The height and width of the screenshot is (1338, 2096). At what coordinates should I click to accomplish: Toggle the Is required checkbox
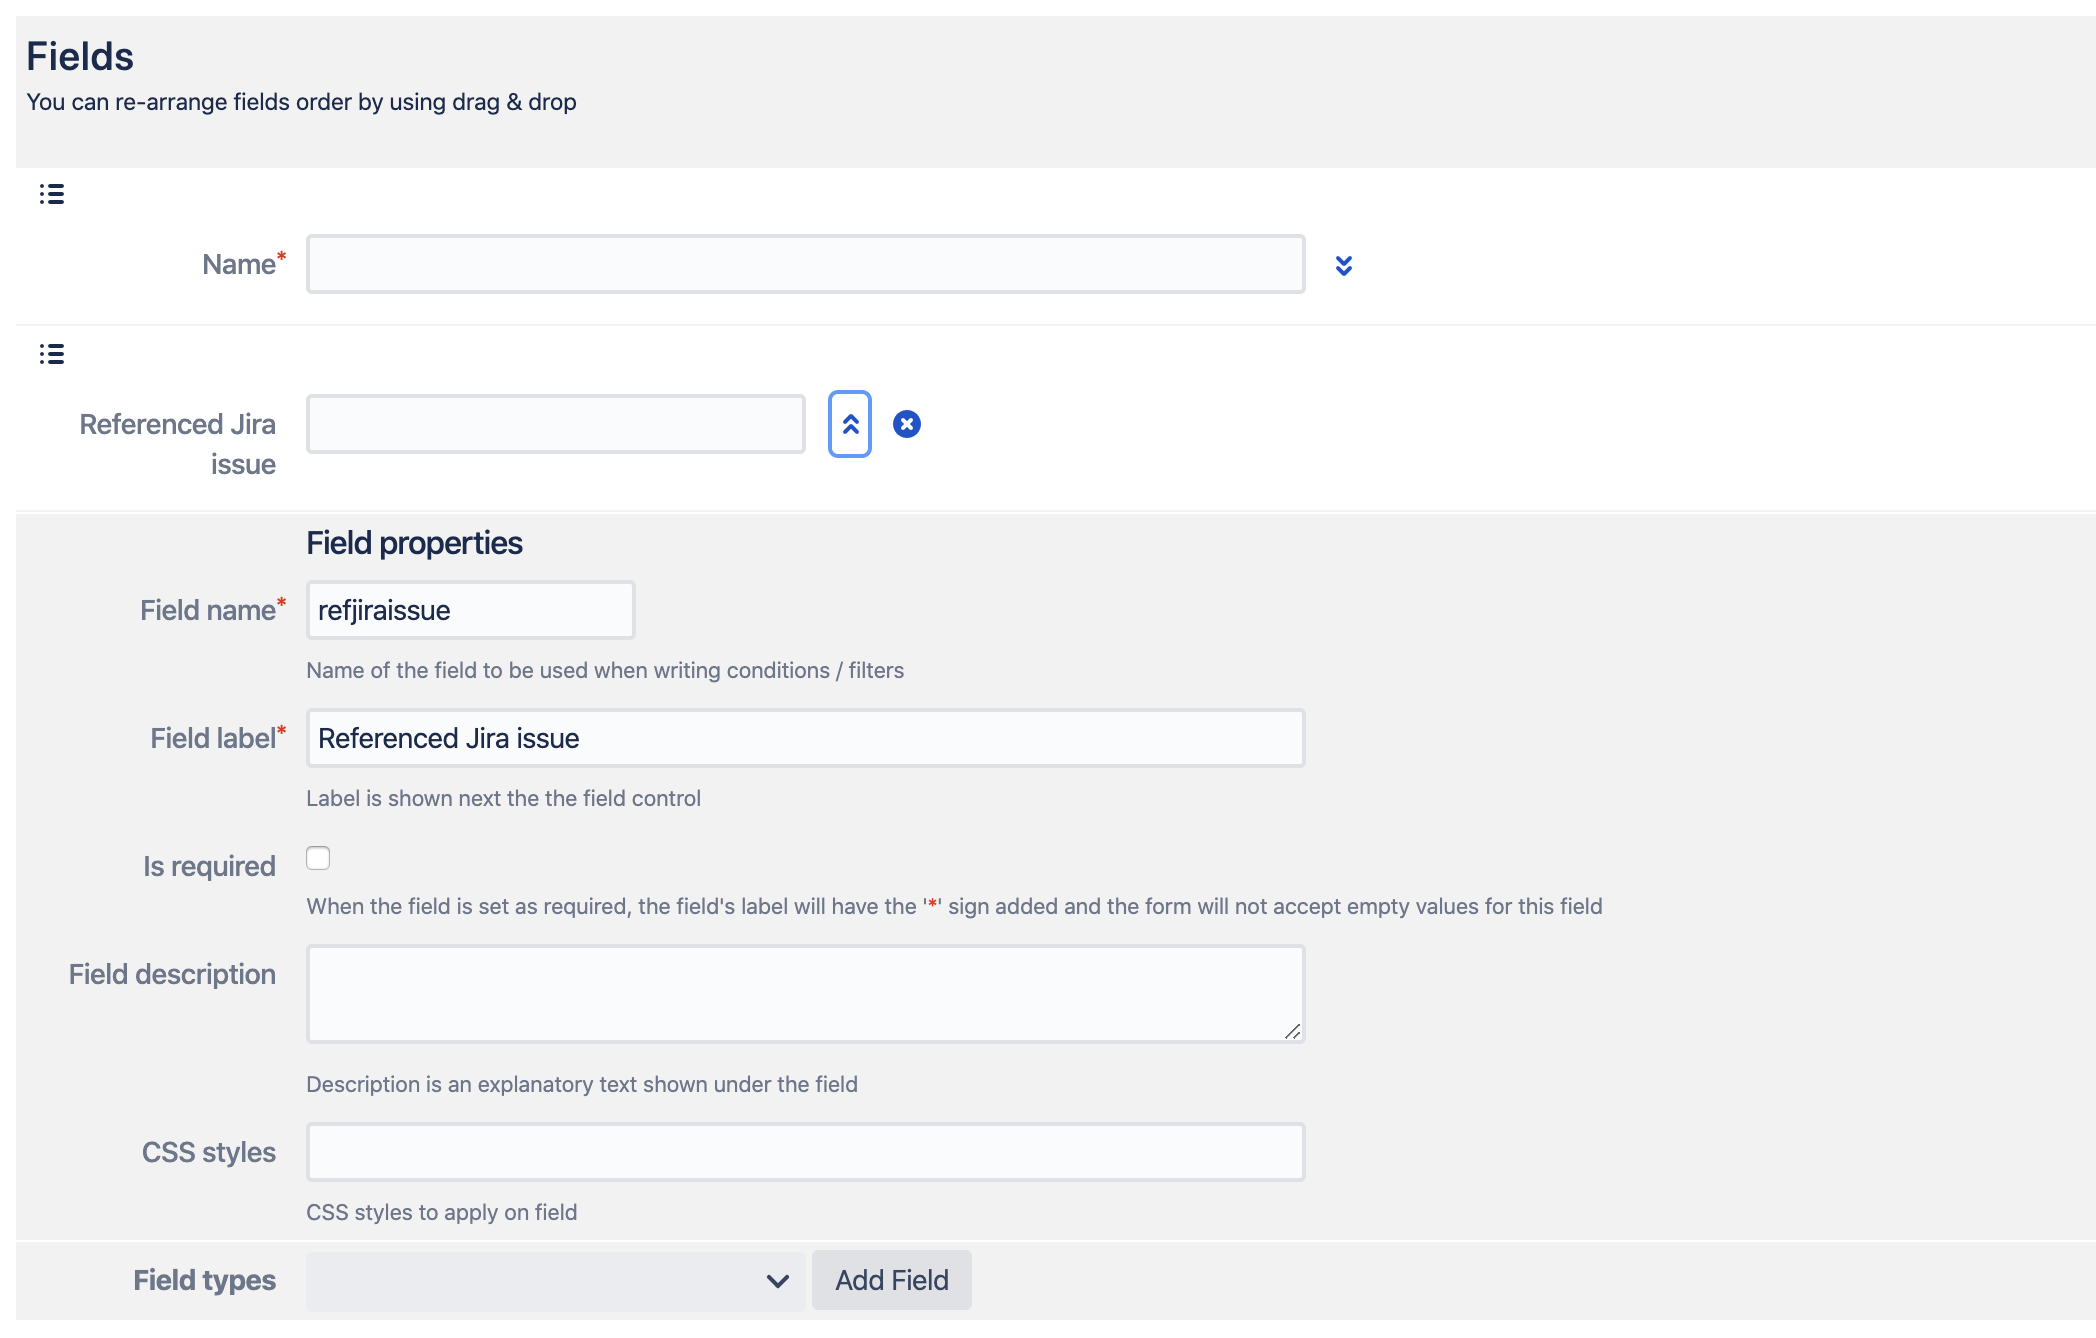[x=318, y=858]
